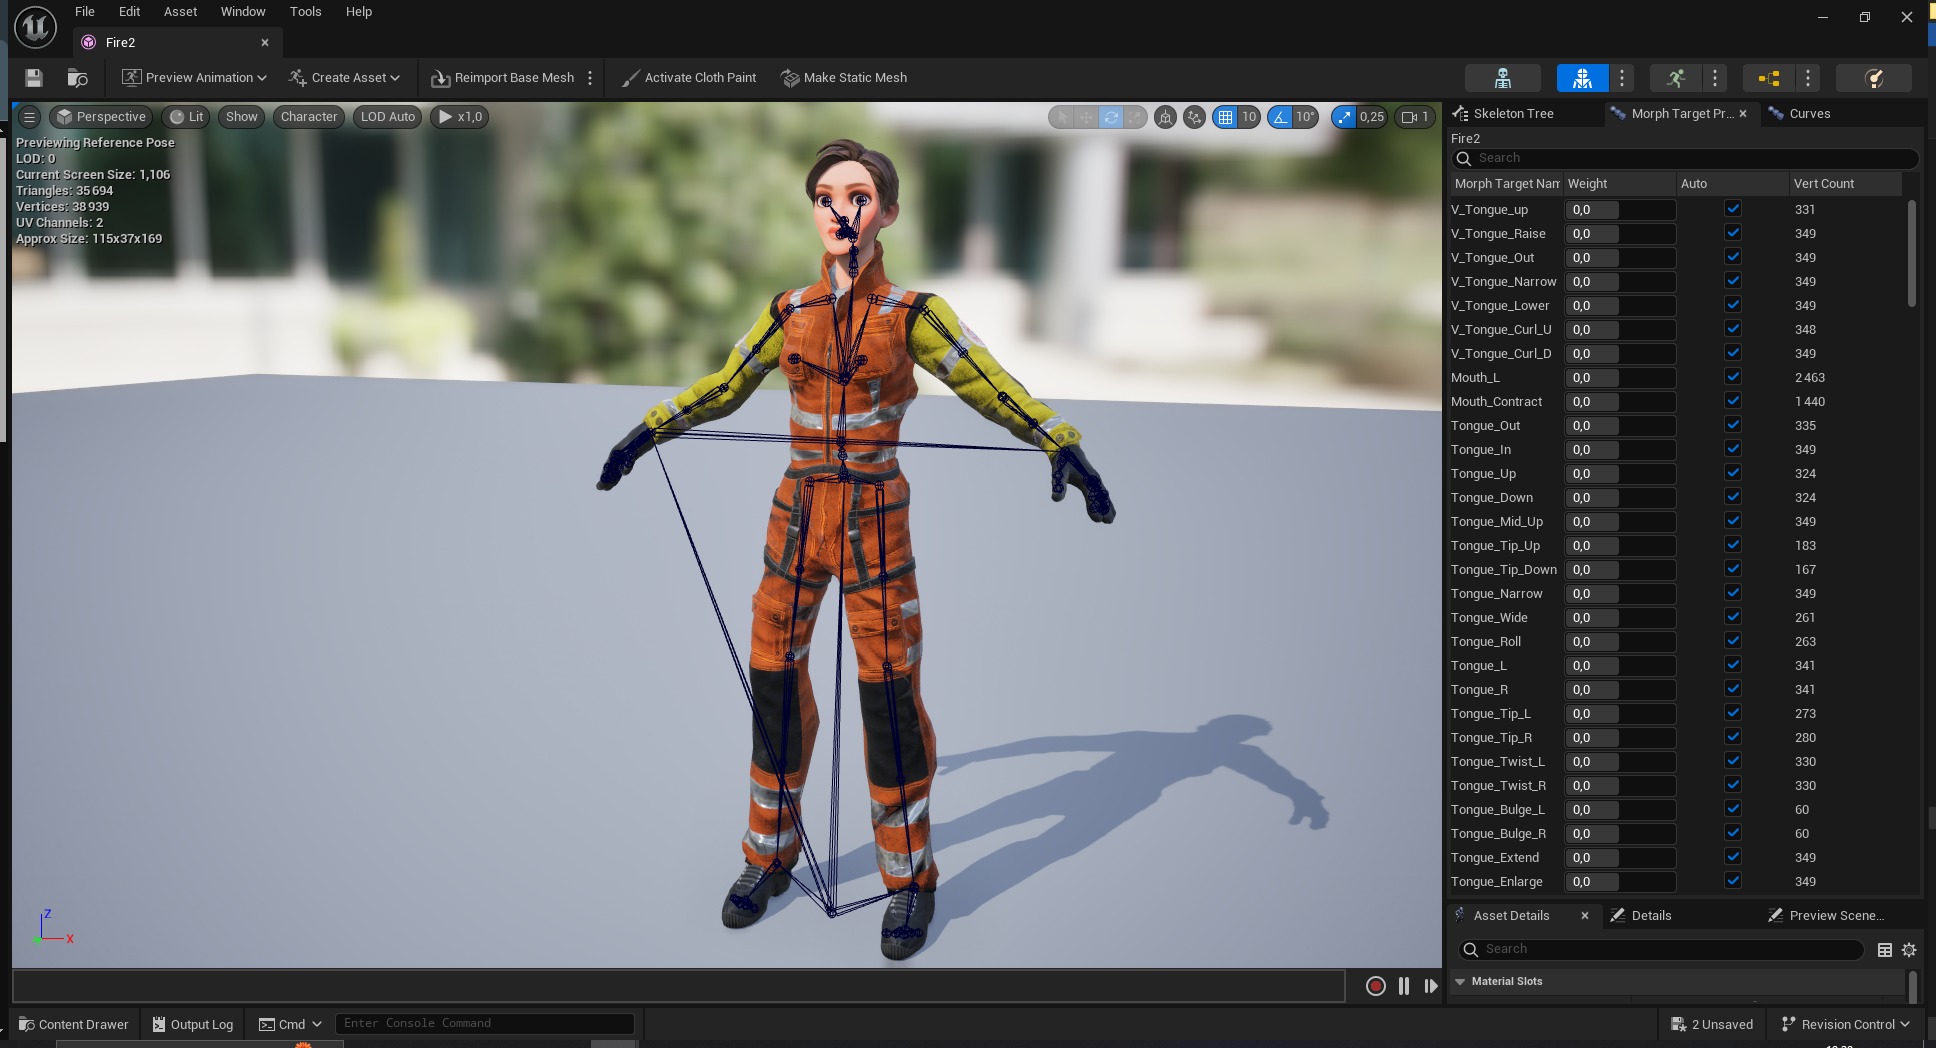Open the Physics asset mode icon
The image size is (1936, 1048).
(1874, 78)
